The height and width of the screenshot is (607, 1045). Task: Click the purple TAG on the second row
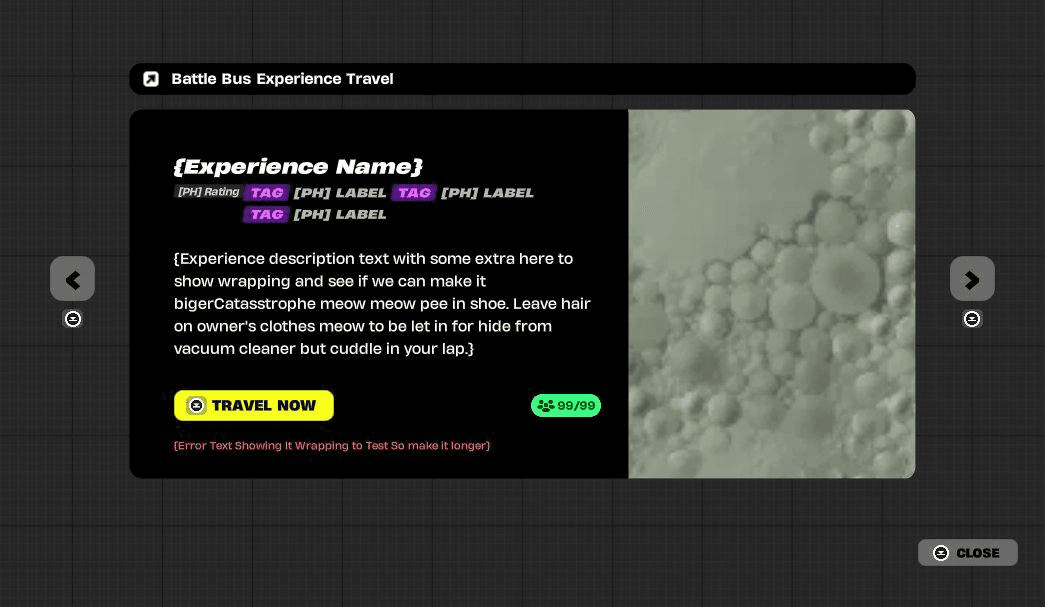(266, 214)
